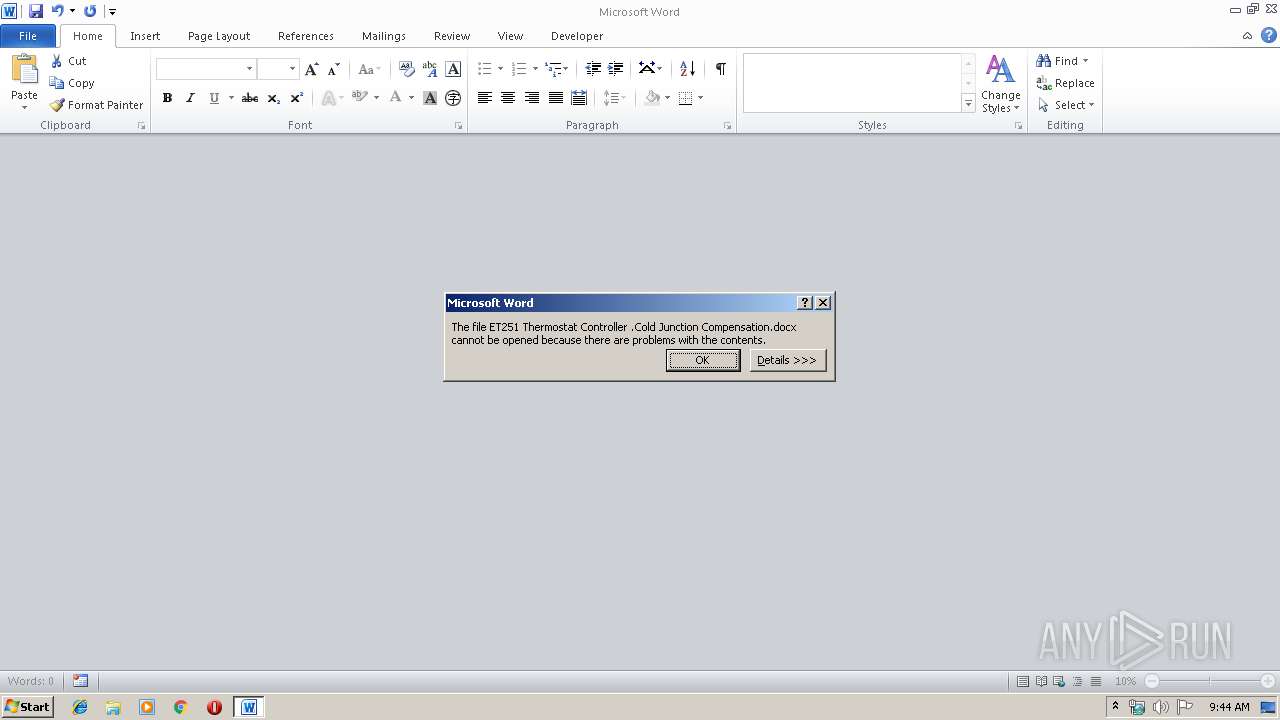
Task: Expand the Borders dropdown arrow
Action: 700,98
